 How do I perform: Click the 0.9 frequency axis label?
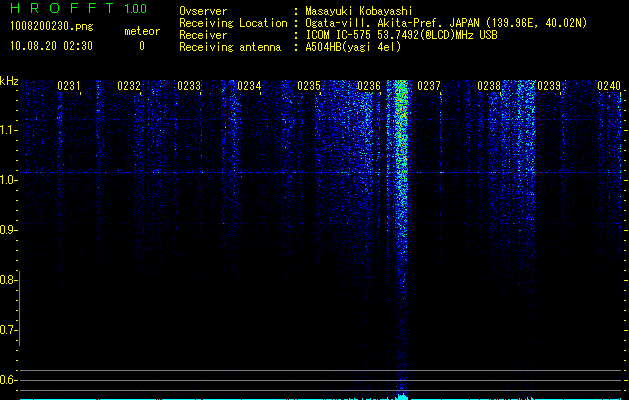point(8,230)
